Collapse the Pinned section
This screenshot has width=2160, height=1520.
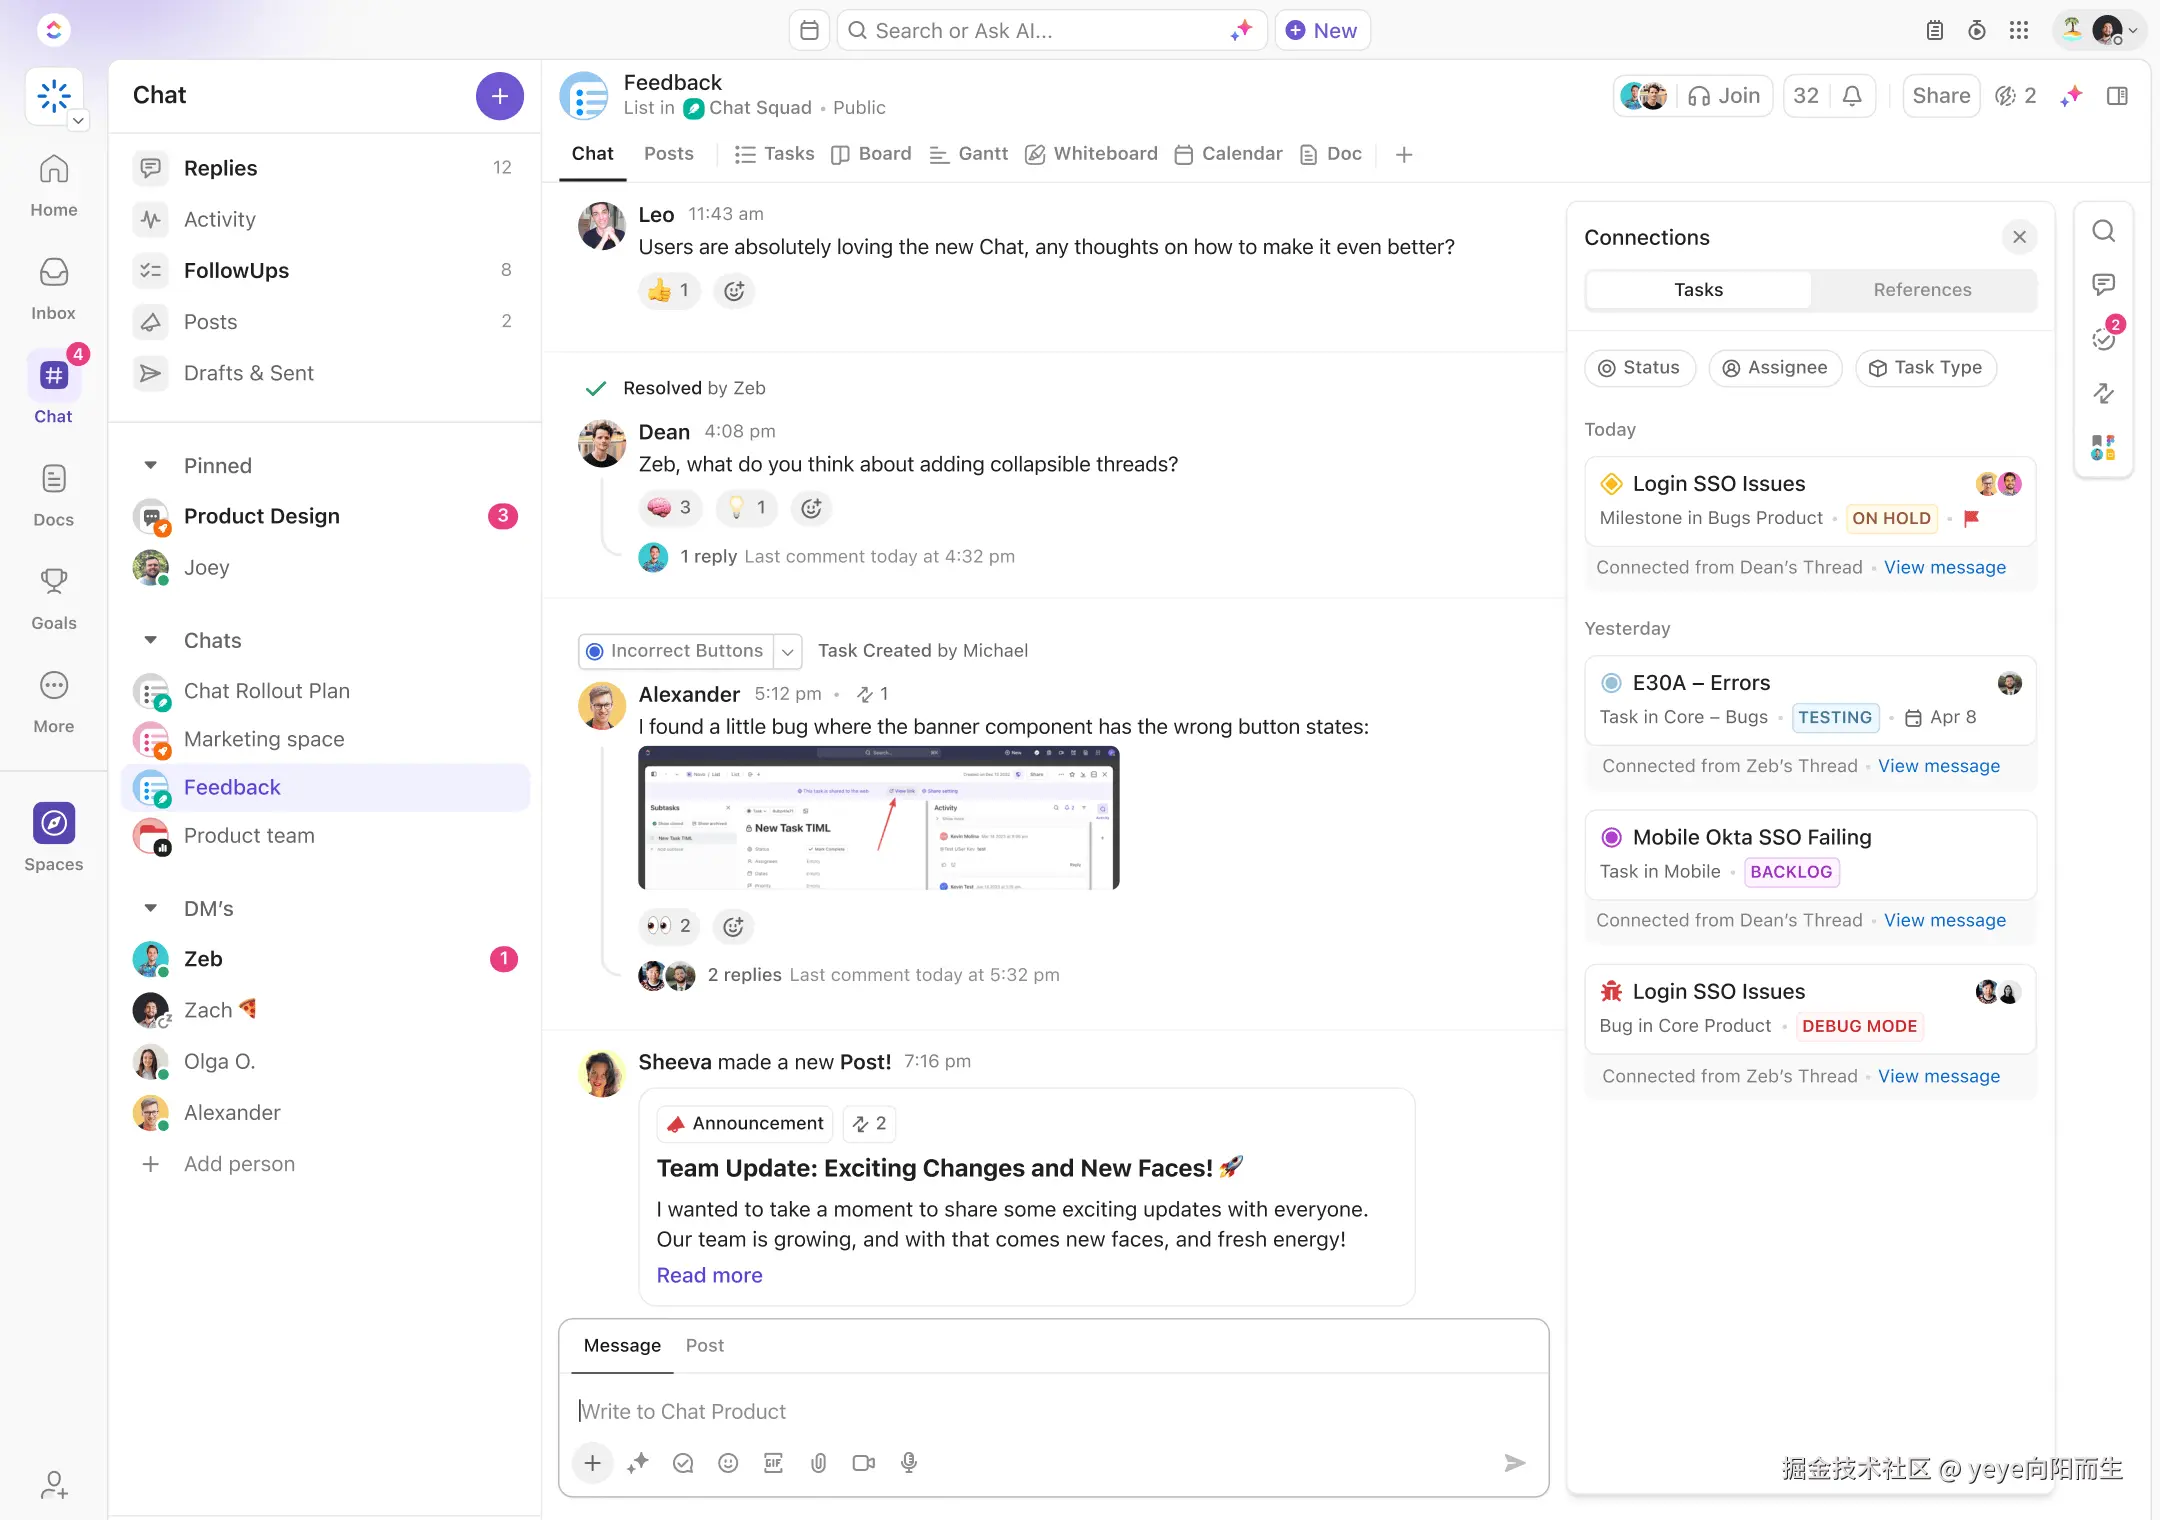[x=151, y=465]
